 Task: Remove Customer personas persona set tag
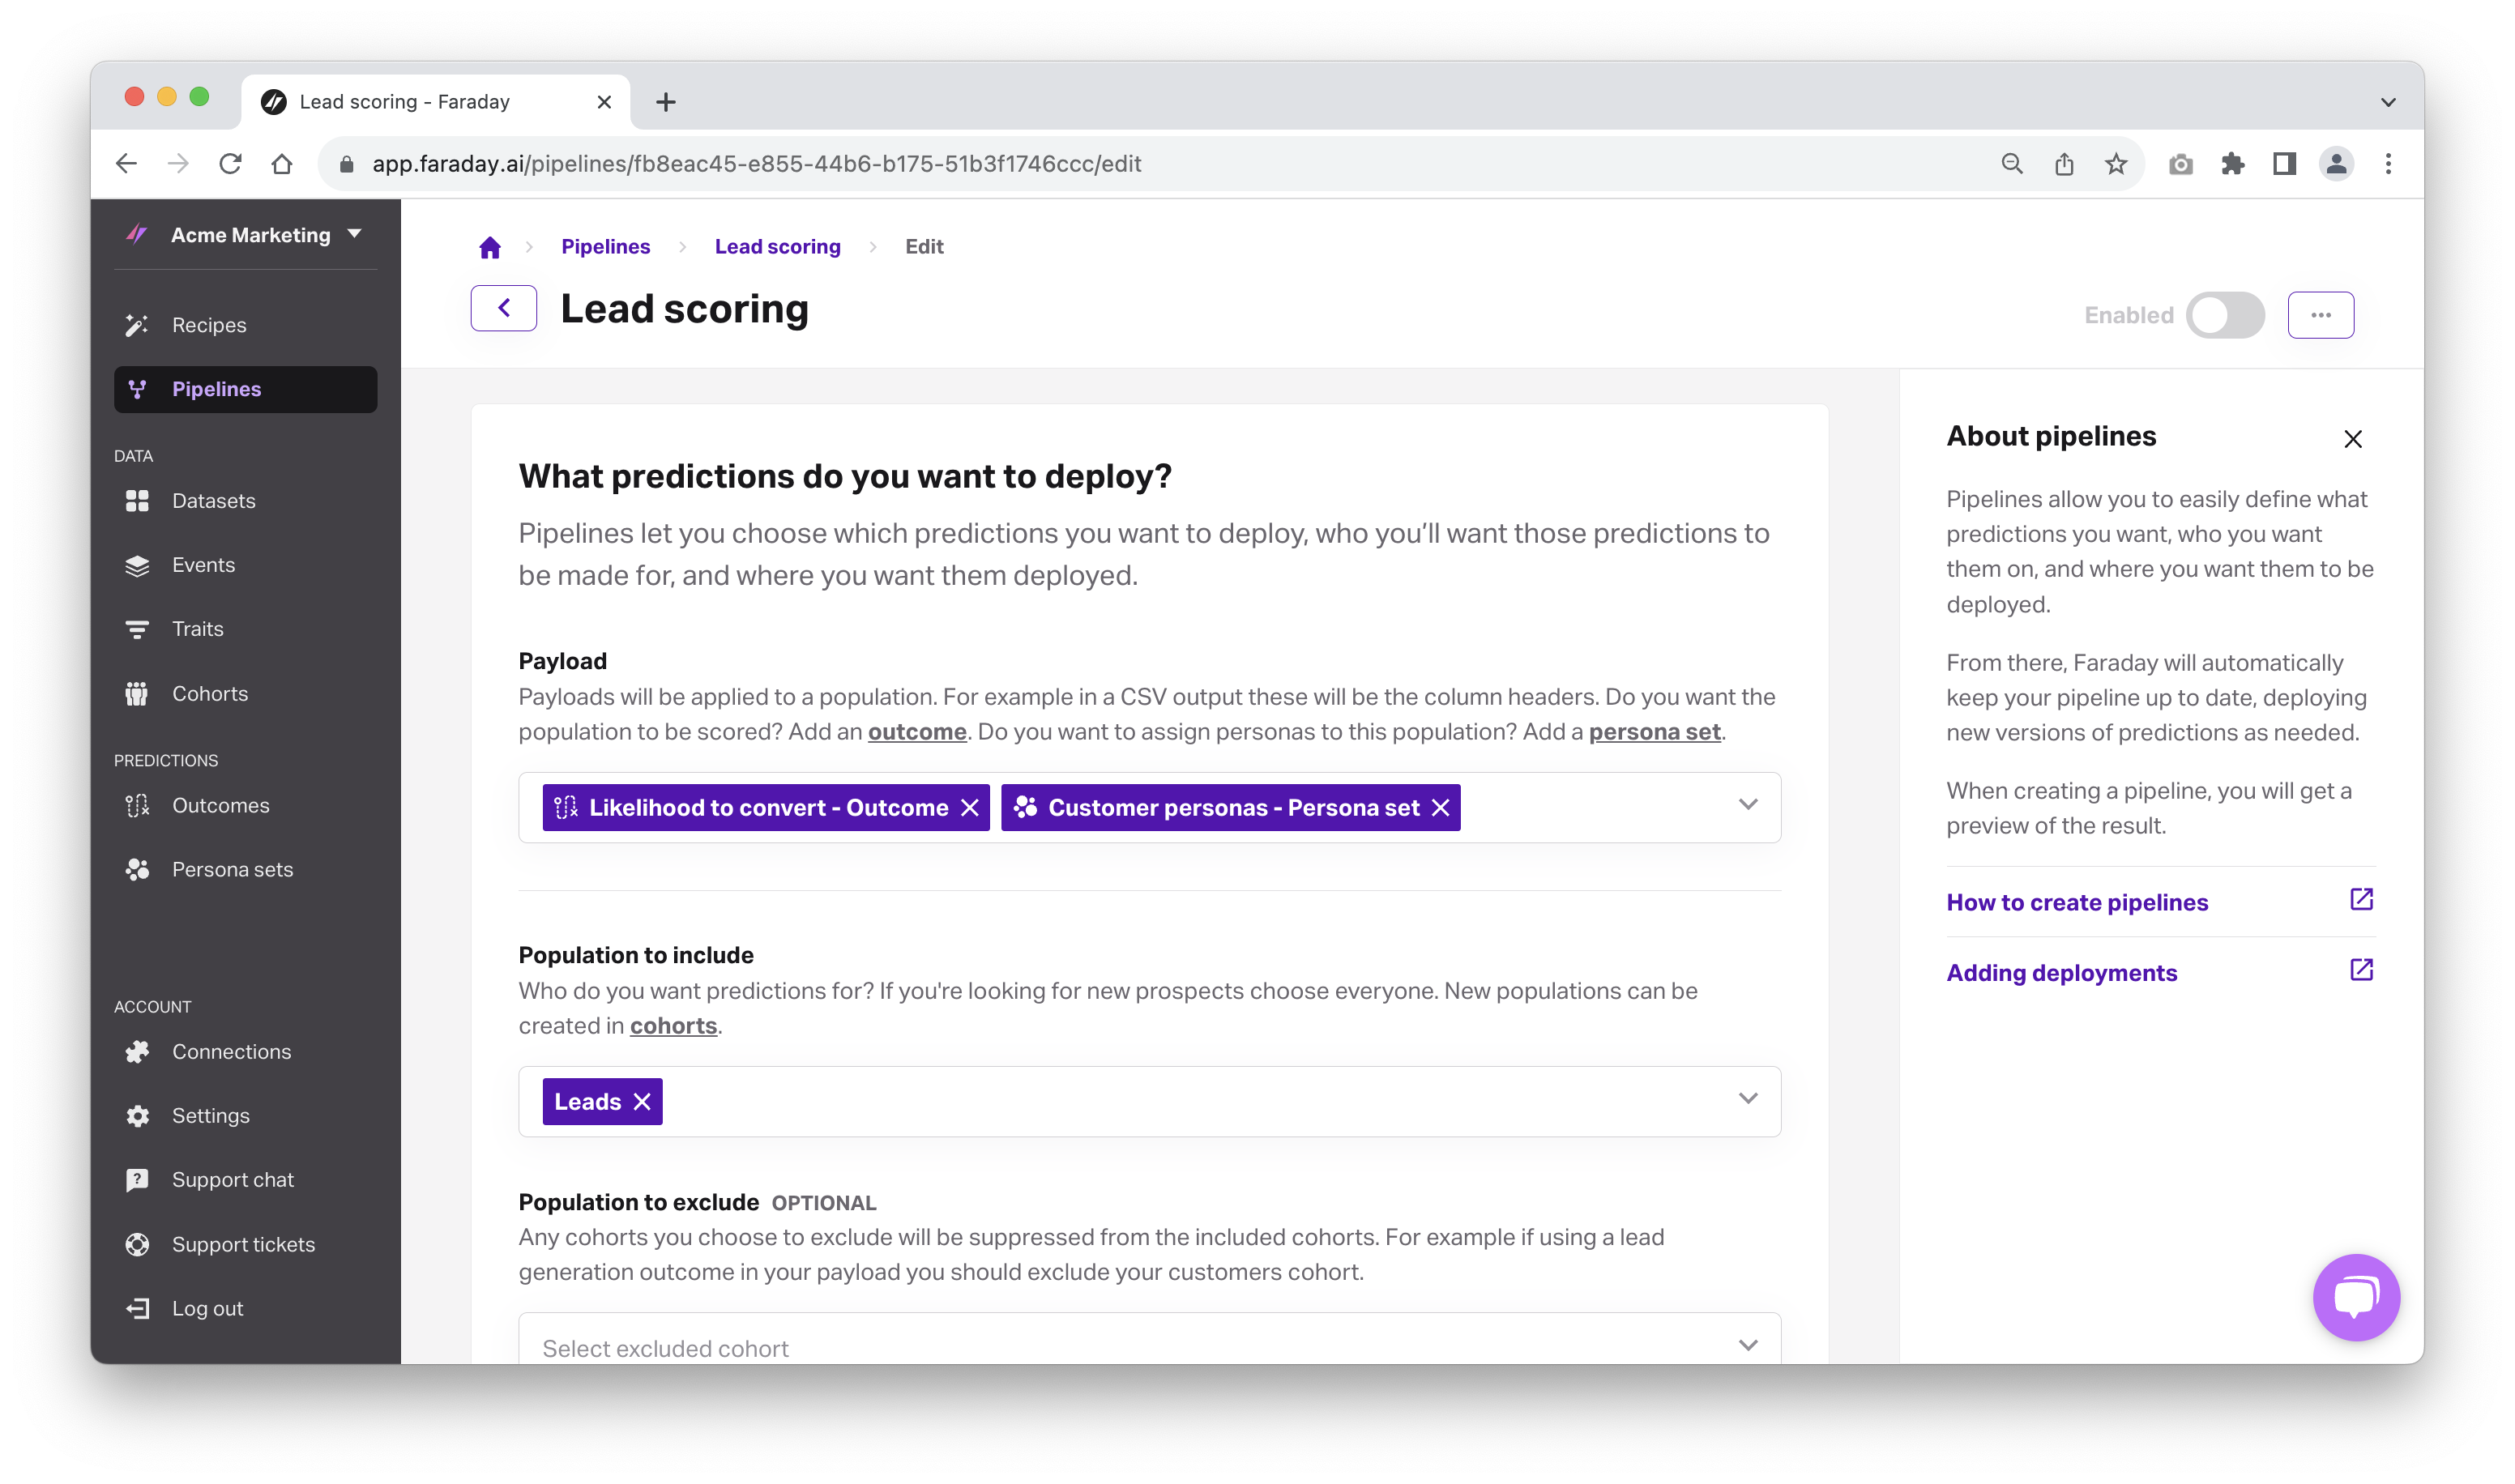click(1440, 808)
